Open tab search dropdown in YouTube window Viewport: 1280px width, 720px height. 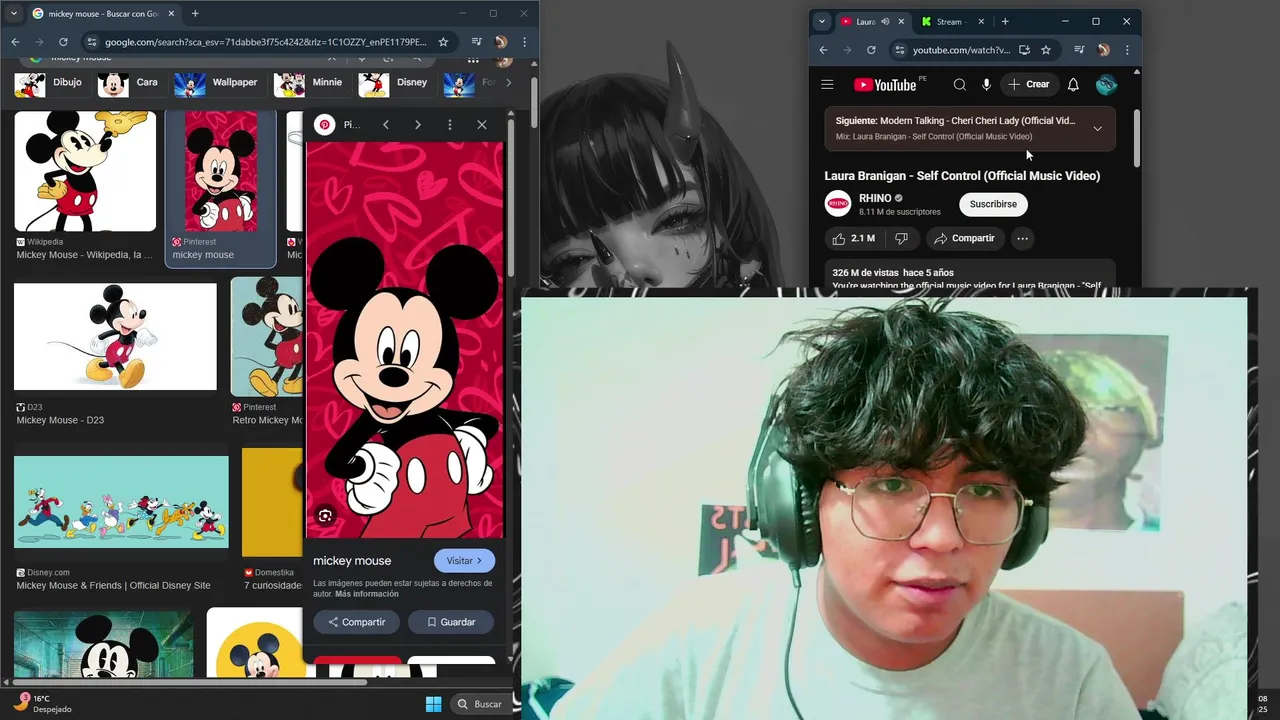pyautogui.click(x=822, y=21)
